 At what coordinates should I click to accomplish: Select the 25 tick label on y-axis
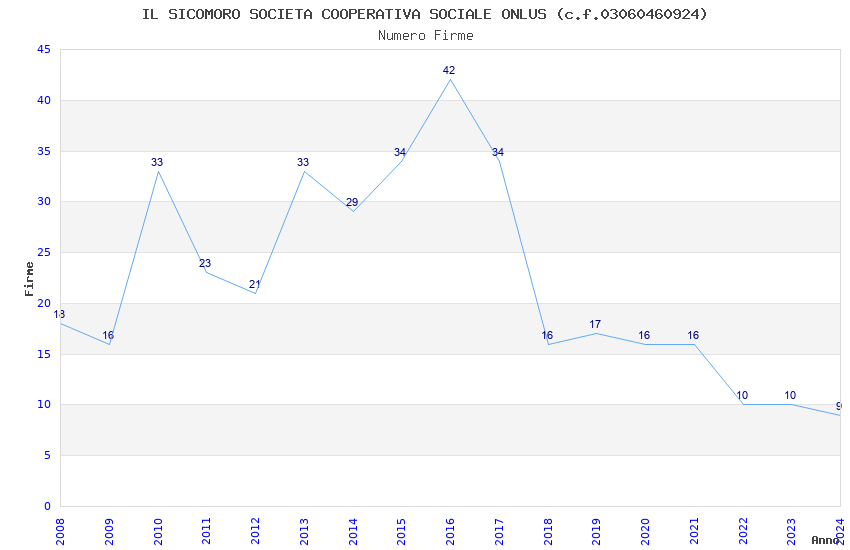pyautogui.click(x=43, y=253)
